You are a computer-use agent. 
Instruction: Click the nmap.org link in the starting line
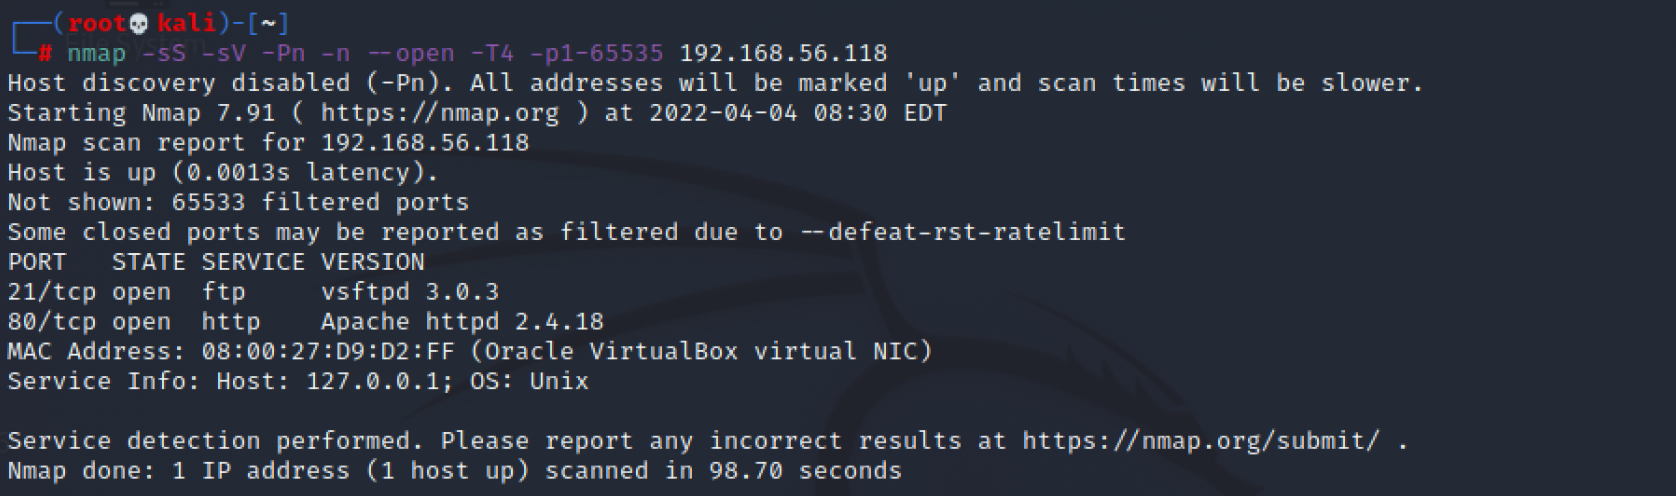440,112
